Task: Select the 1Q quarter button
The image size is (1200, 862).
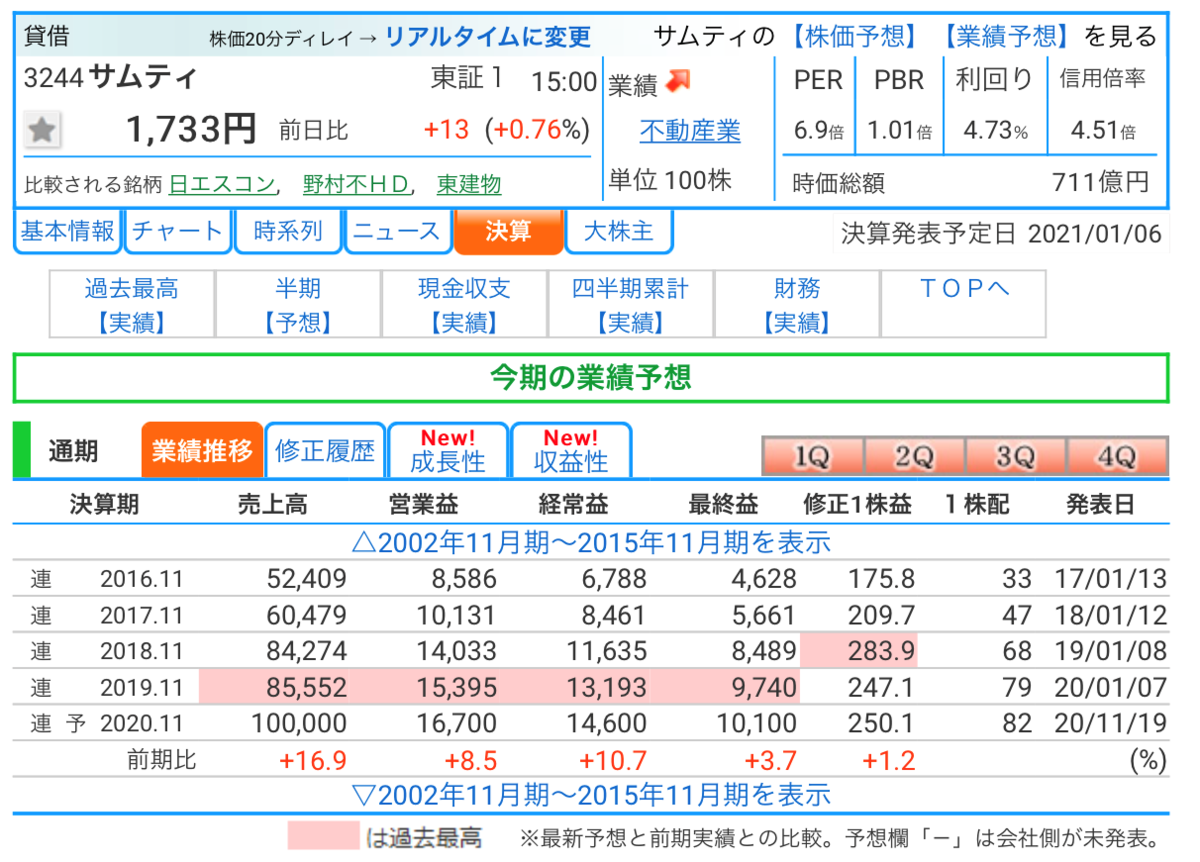Action: click(x=813, y=456)
